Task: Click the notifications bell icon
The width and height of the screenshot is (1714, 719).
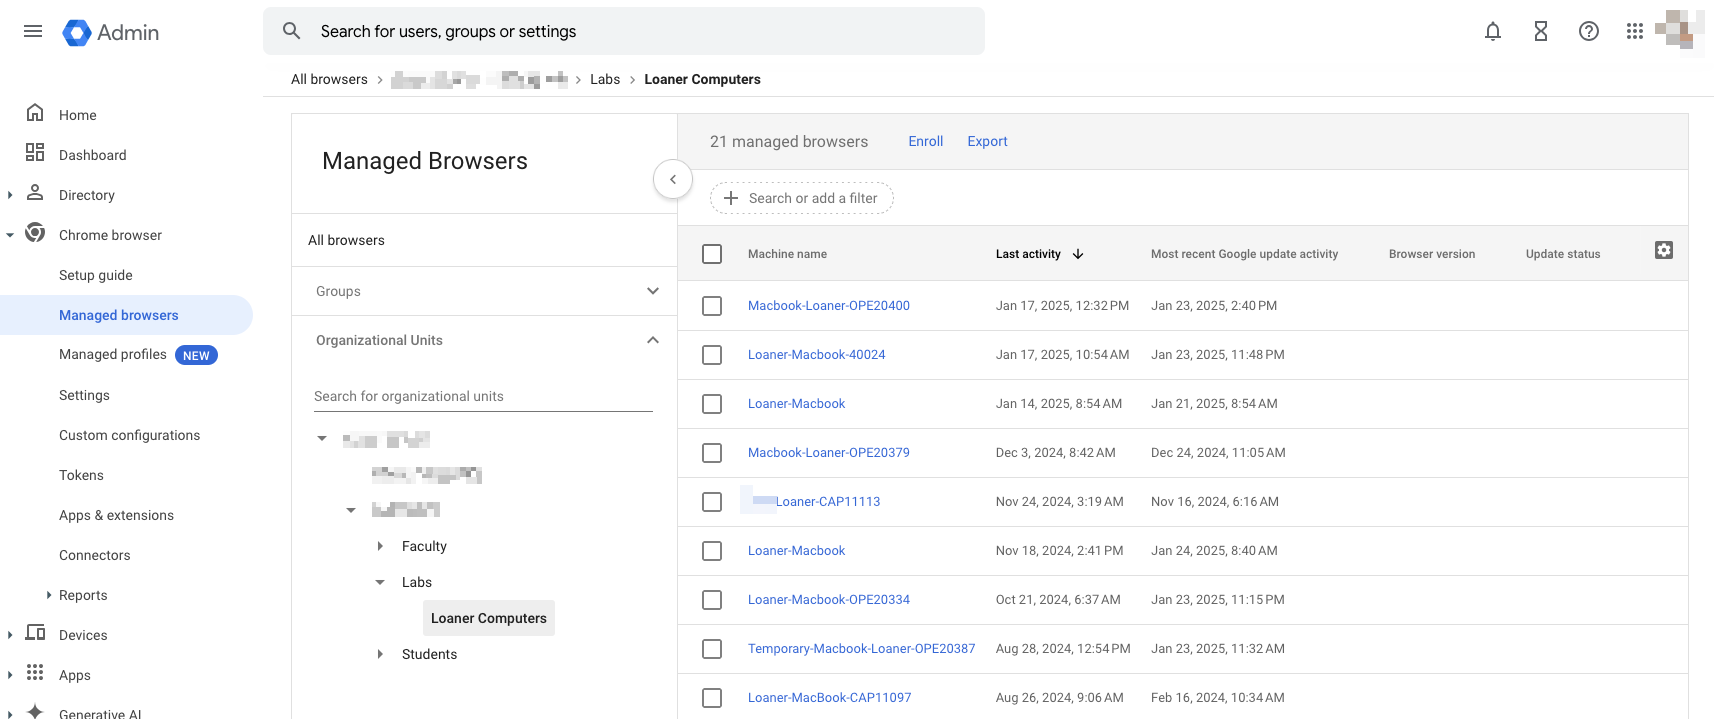Action: click(1492, 31)
